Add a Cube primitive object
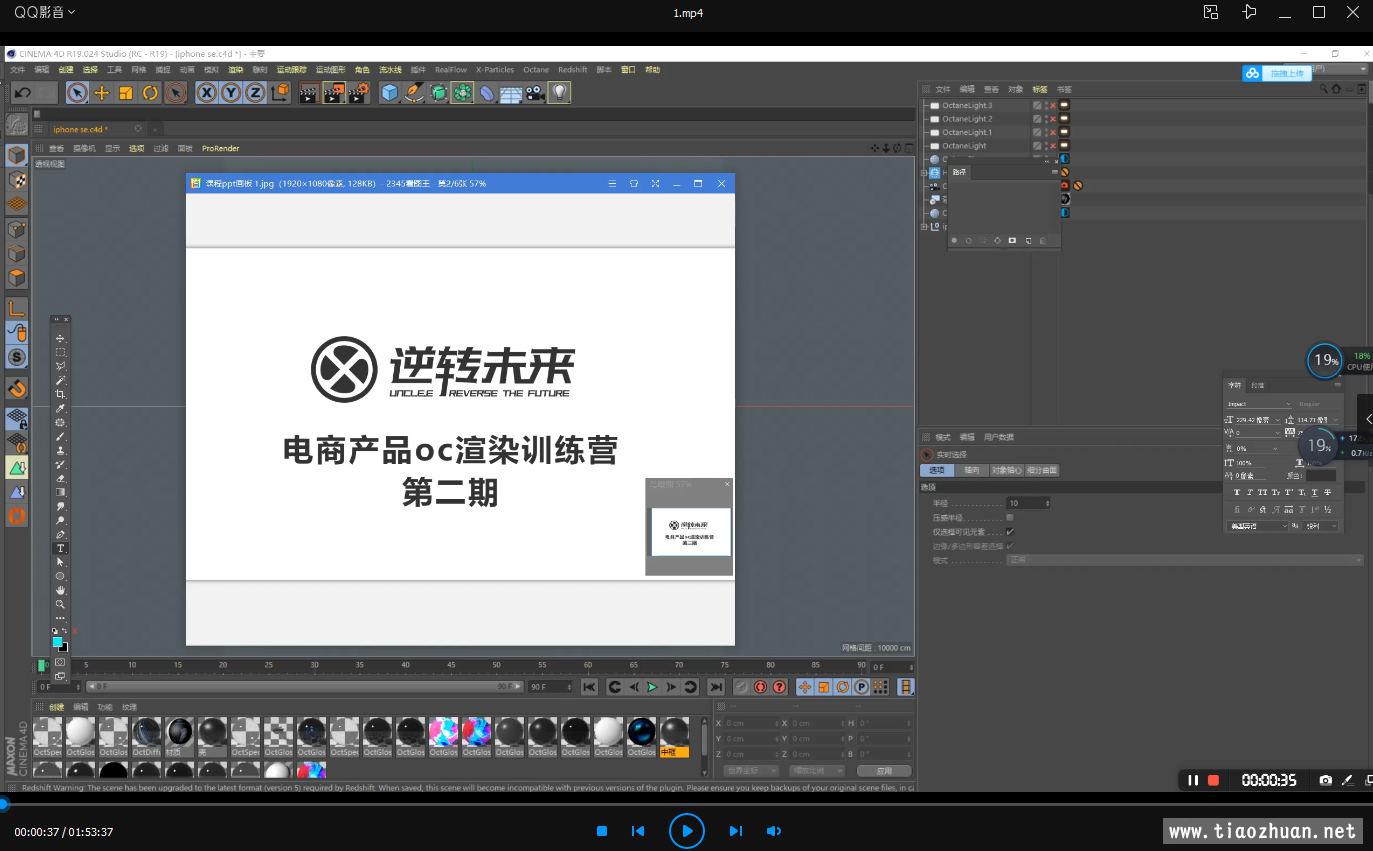The width and height of the screenshot is (1373, 851). (389, 93)
